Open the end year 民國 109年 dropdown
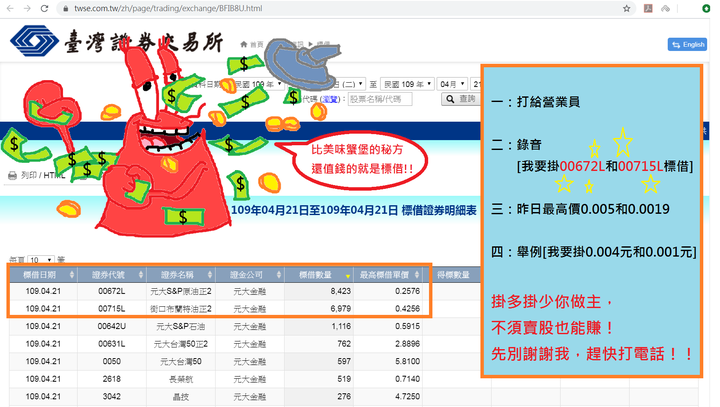This screenshot has height=407, width=720. pos(407,84)
